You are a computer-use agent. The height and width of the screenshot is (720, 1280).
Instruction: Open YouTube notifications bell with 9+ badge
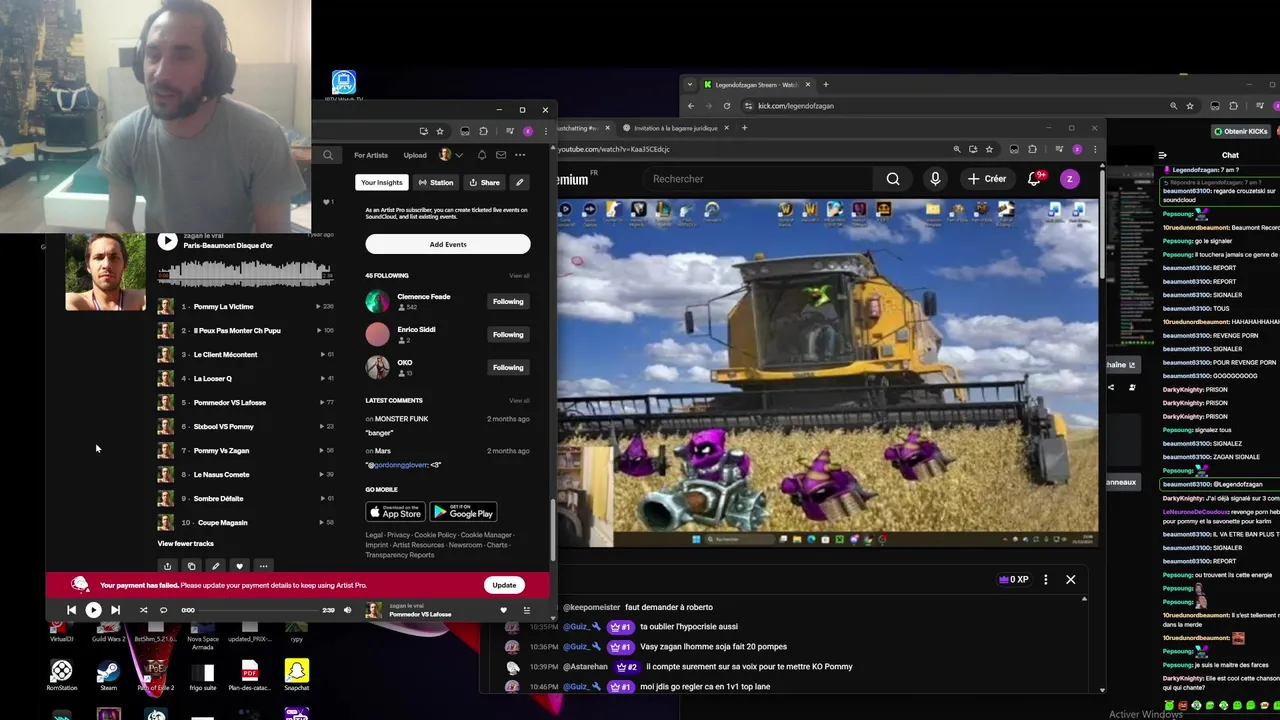tap(1035, 179)
